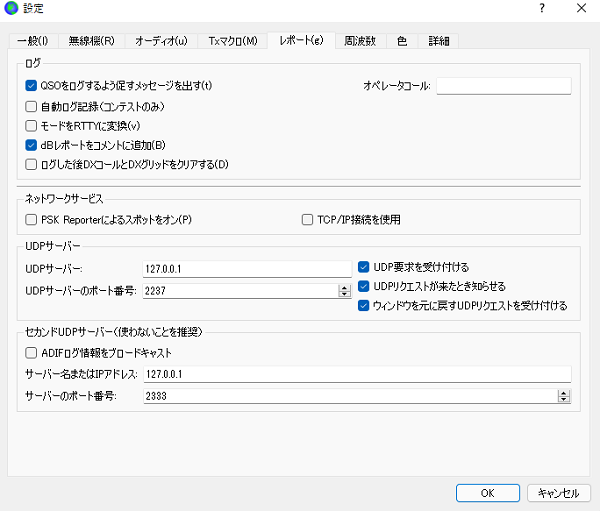Enable PSK Reporter spotting checkbox
Viewport: 600px width, 511px height.
31,219
